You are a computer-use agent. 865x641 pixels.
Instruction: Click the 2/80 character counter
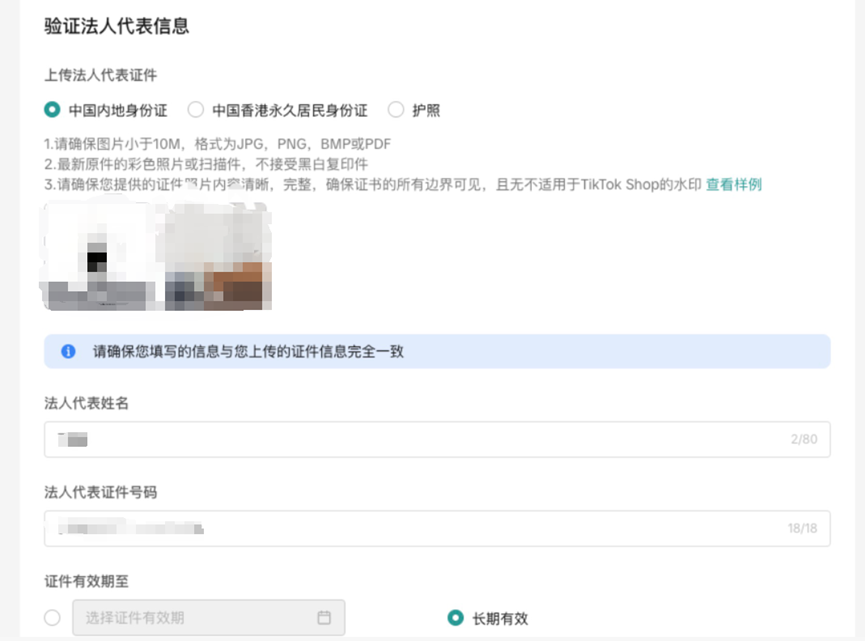point(804,439)
